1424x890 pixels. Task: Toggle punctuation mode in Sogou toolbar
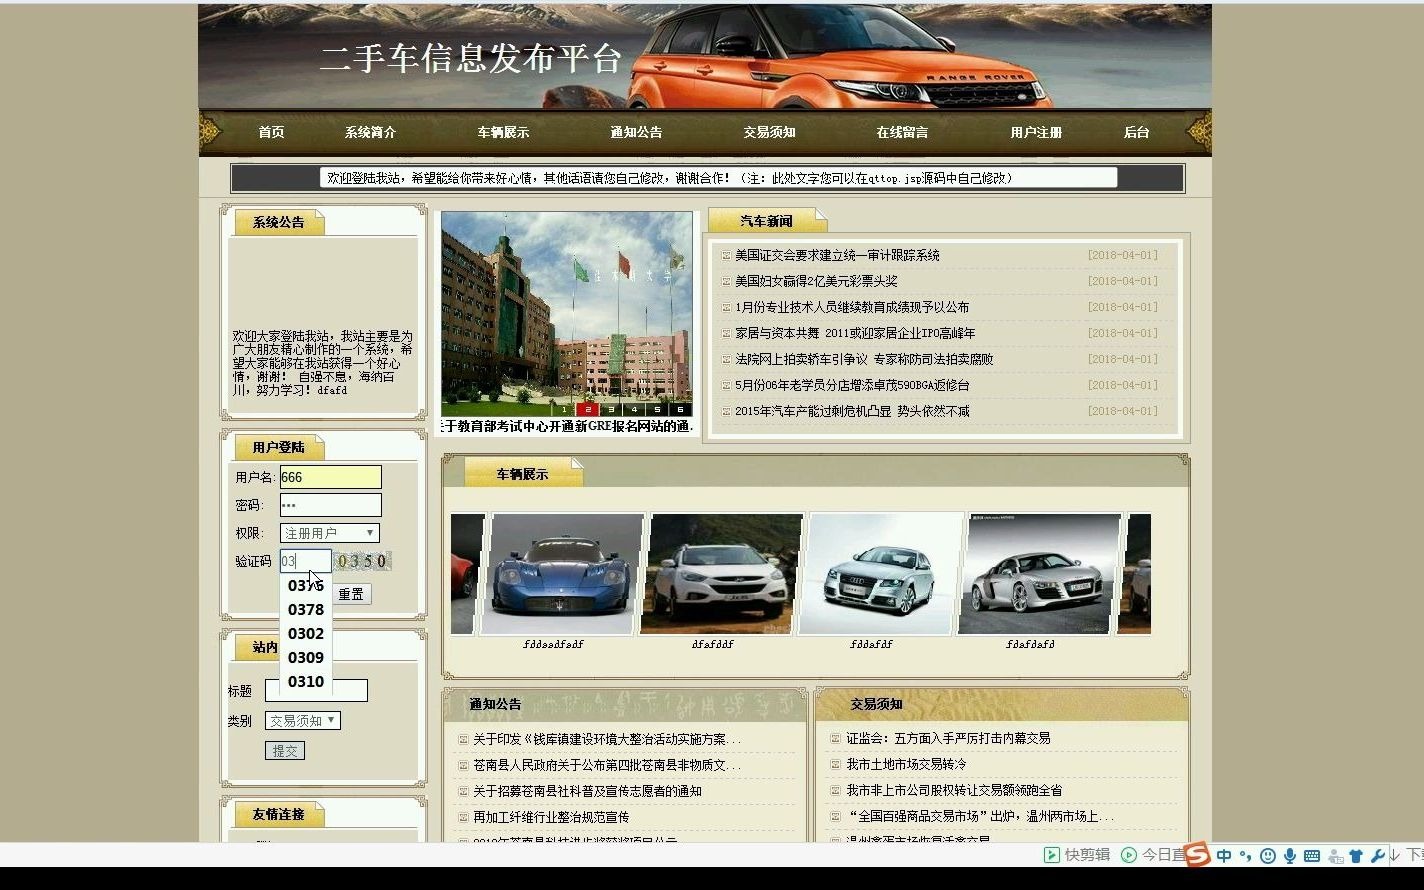click(1245, 856)
